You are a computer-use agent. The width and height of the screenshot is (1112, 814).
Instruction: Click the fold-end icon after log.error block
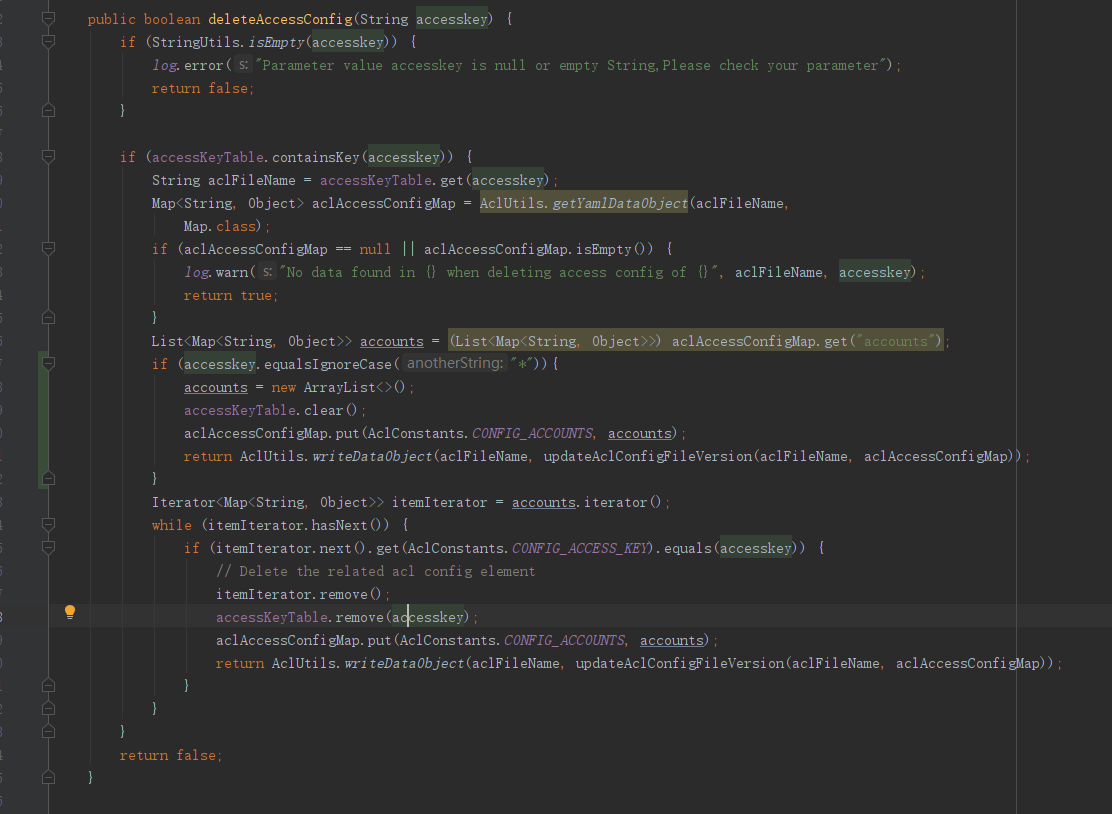(47, 110)
